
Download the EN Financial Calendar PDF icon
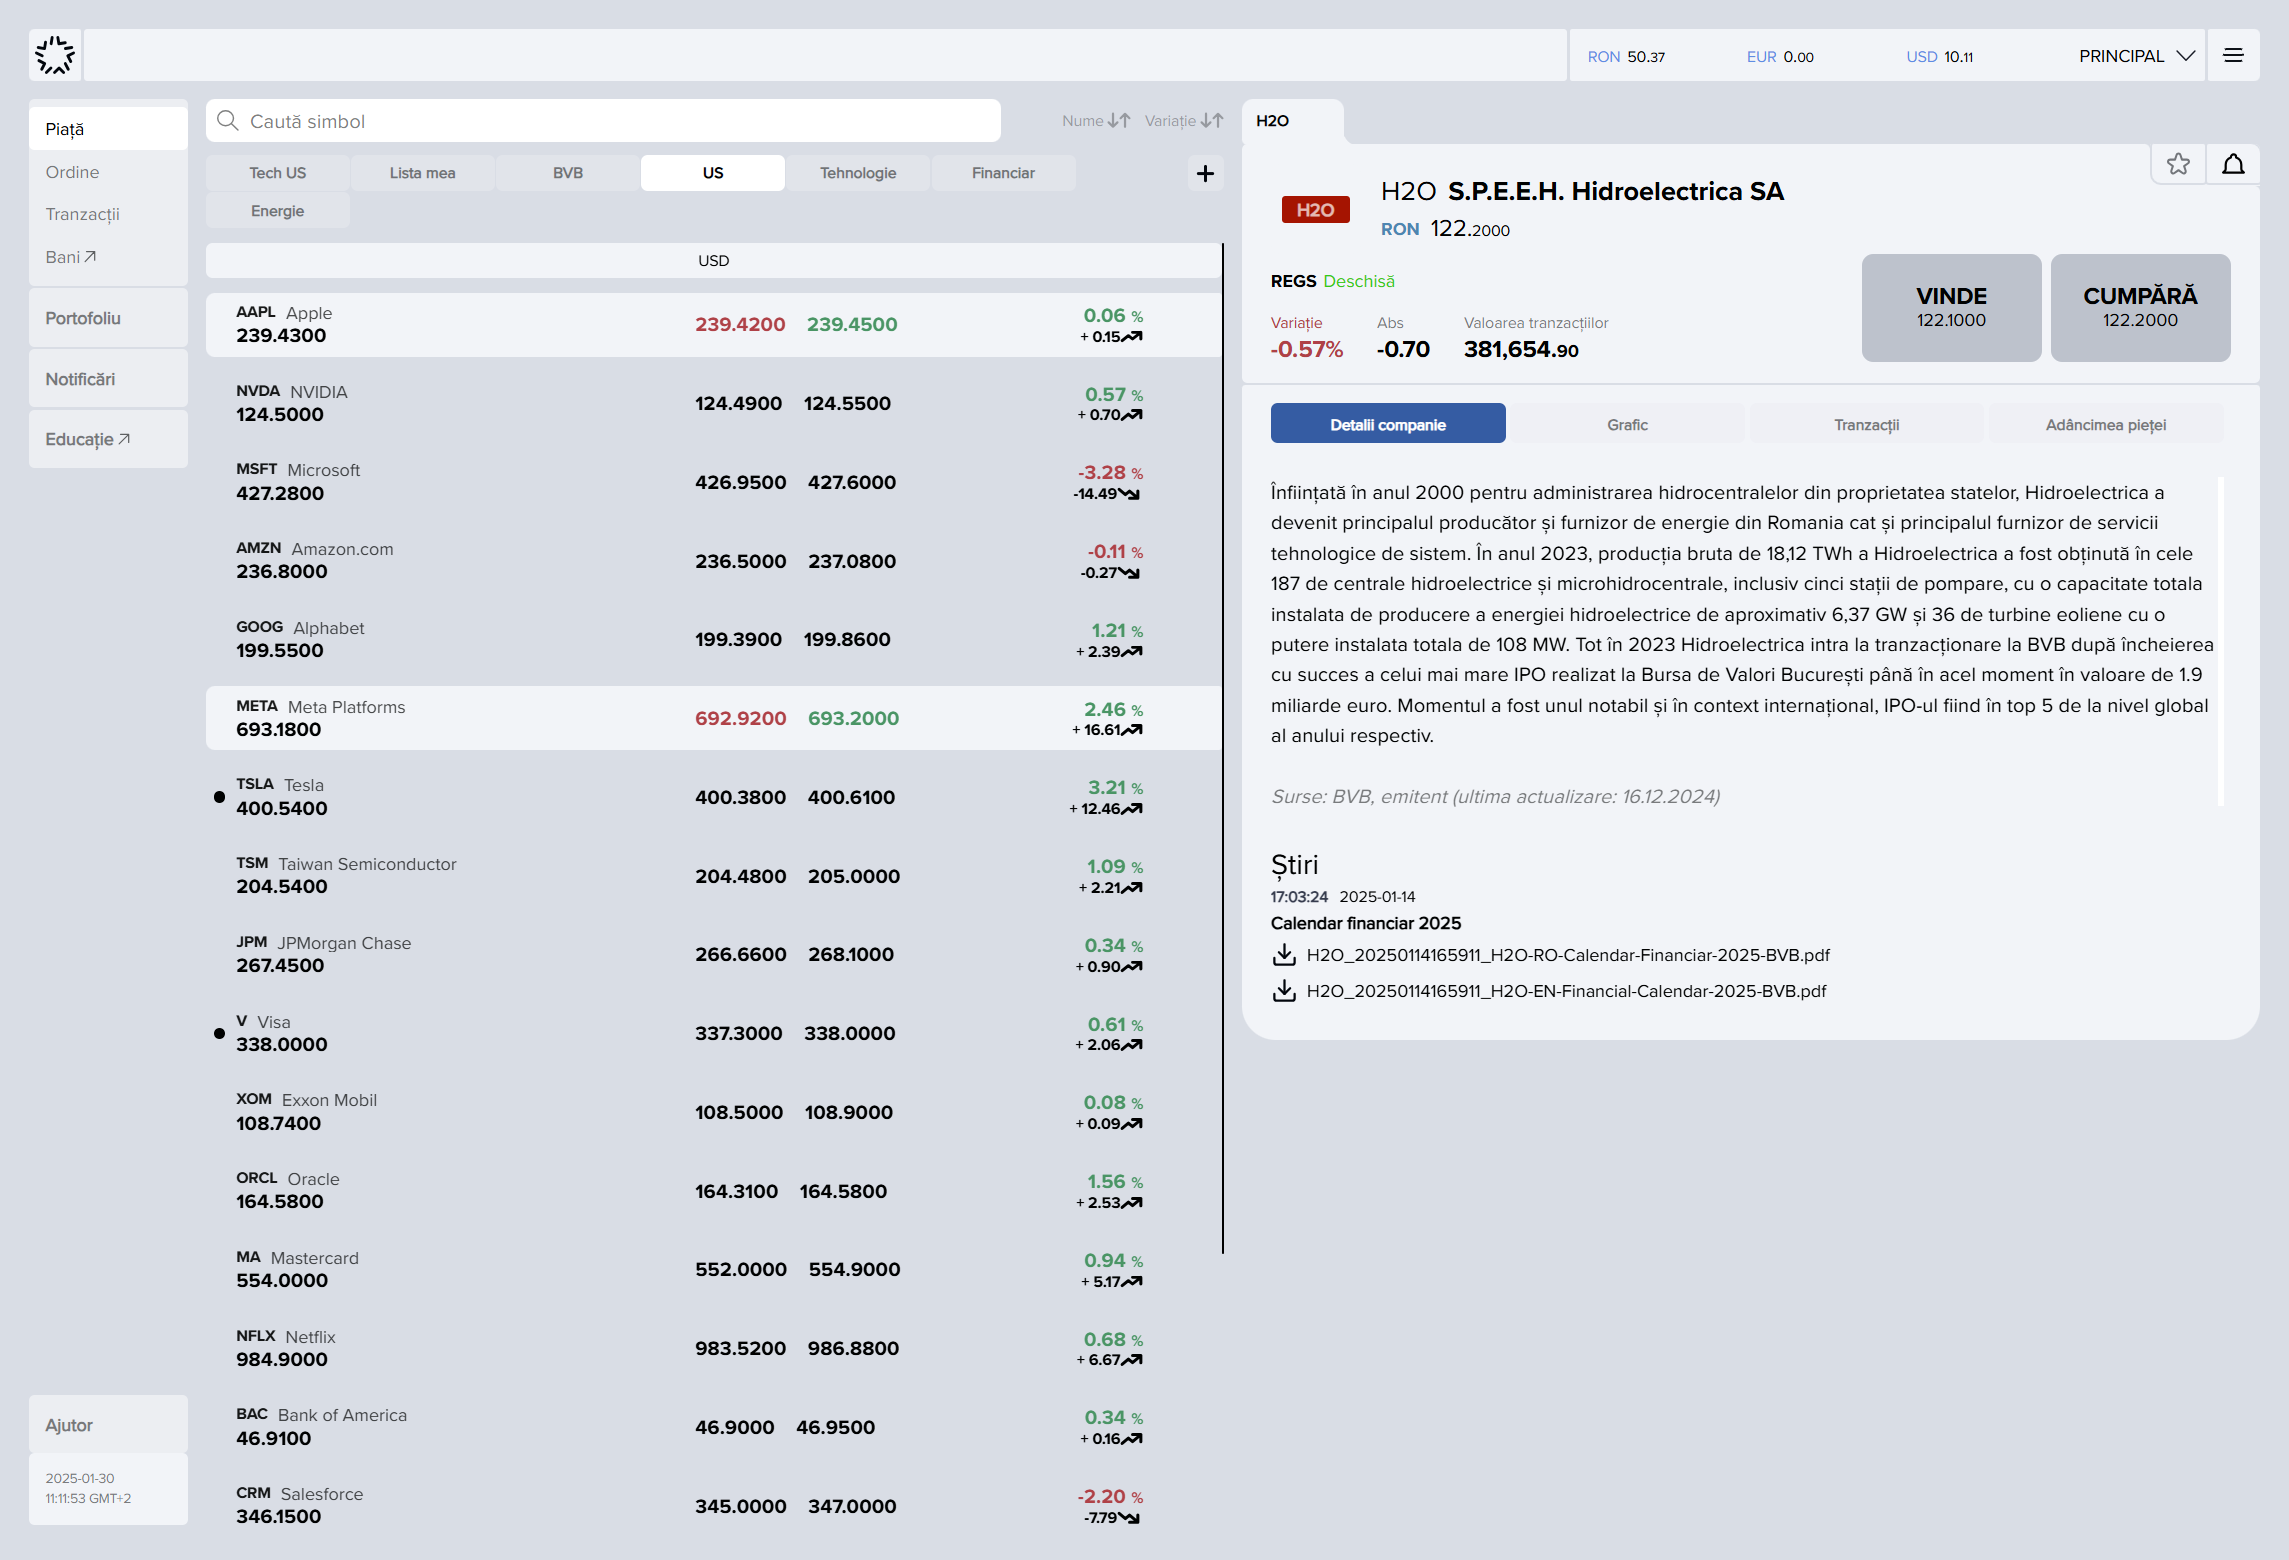pos(1284,991)
